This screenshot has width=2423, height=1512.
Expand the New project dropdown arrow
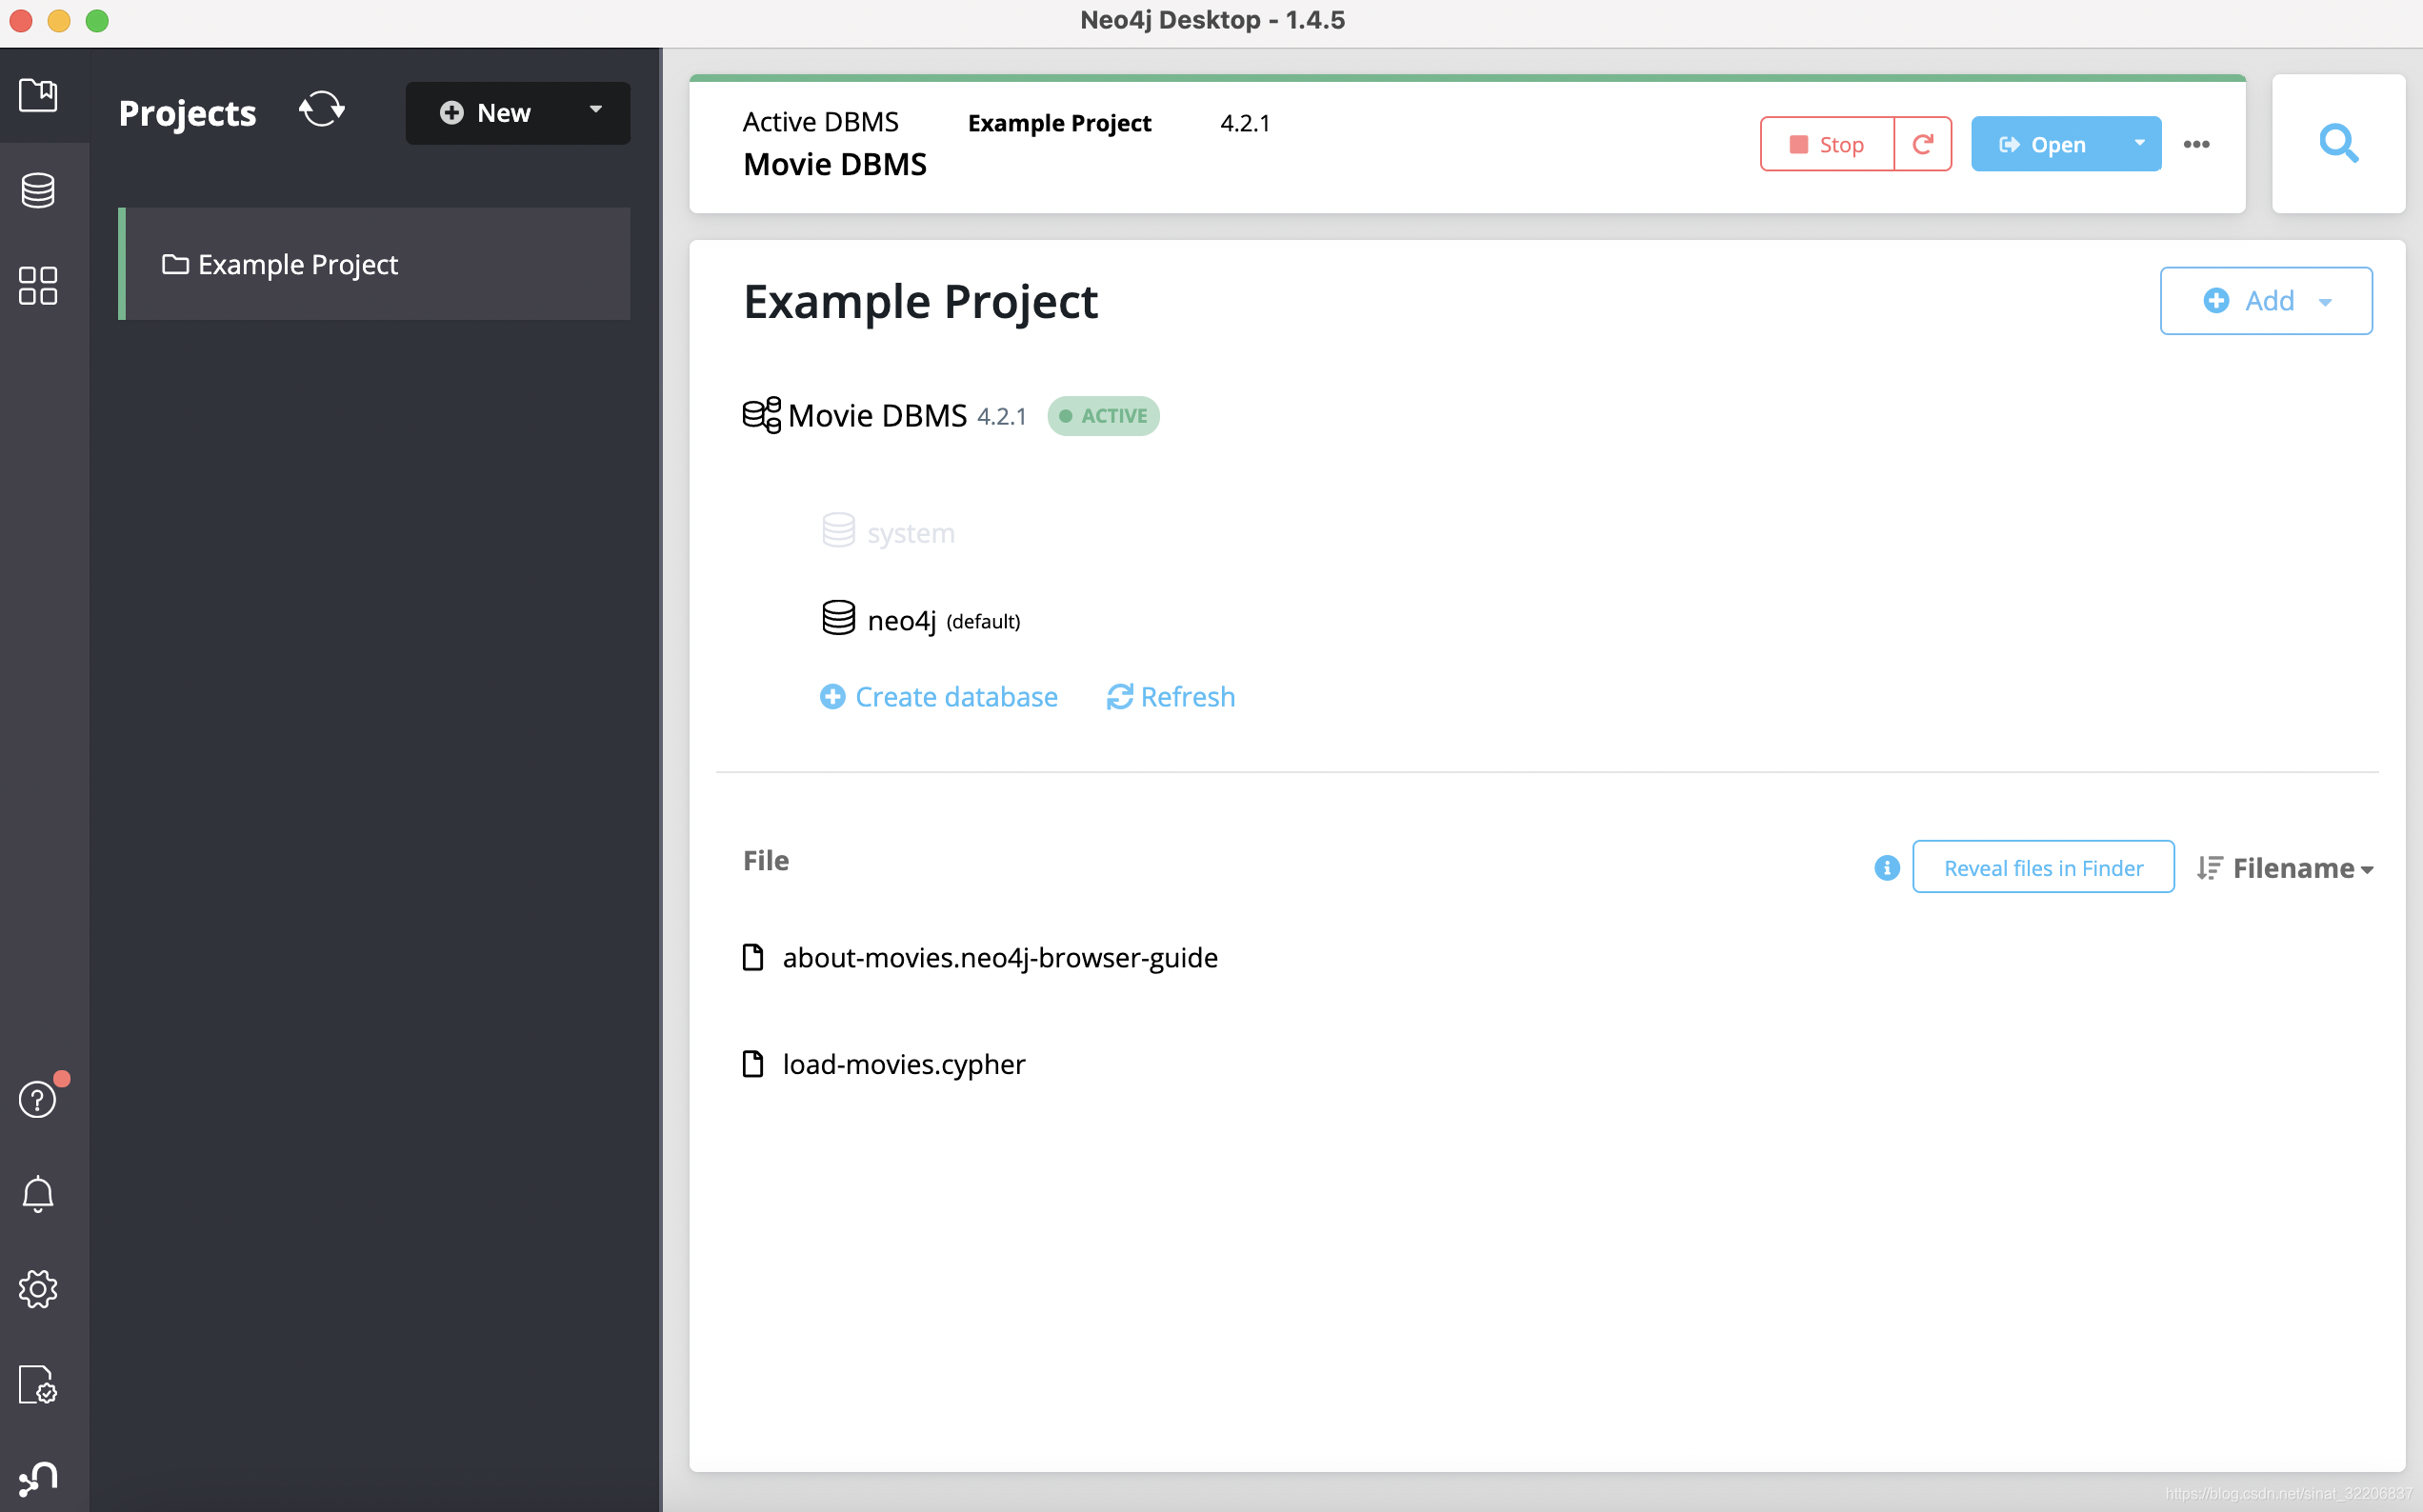point(599,111)
